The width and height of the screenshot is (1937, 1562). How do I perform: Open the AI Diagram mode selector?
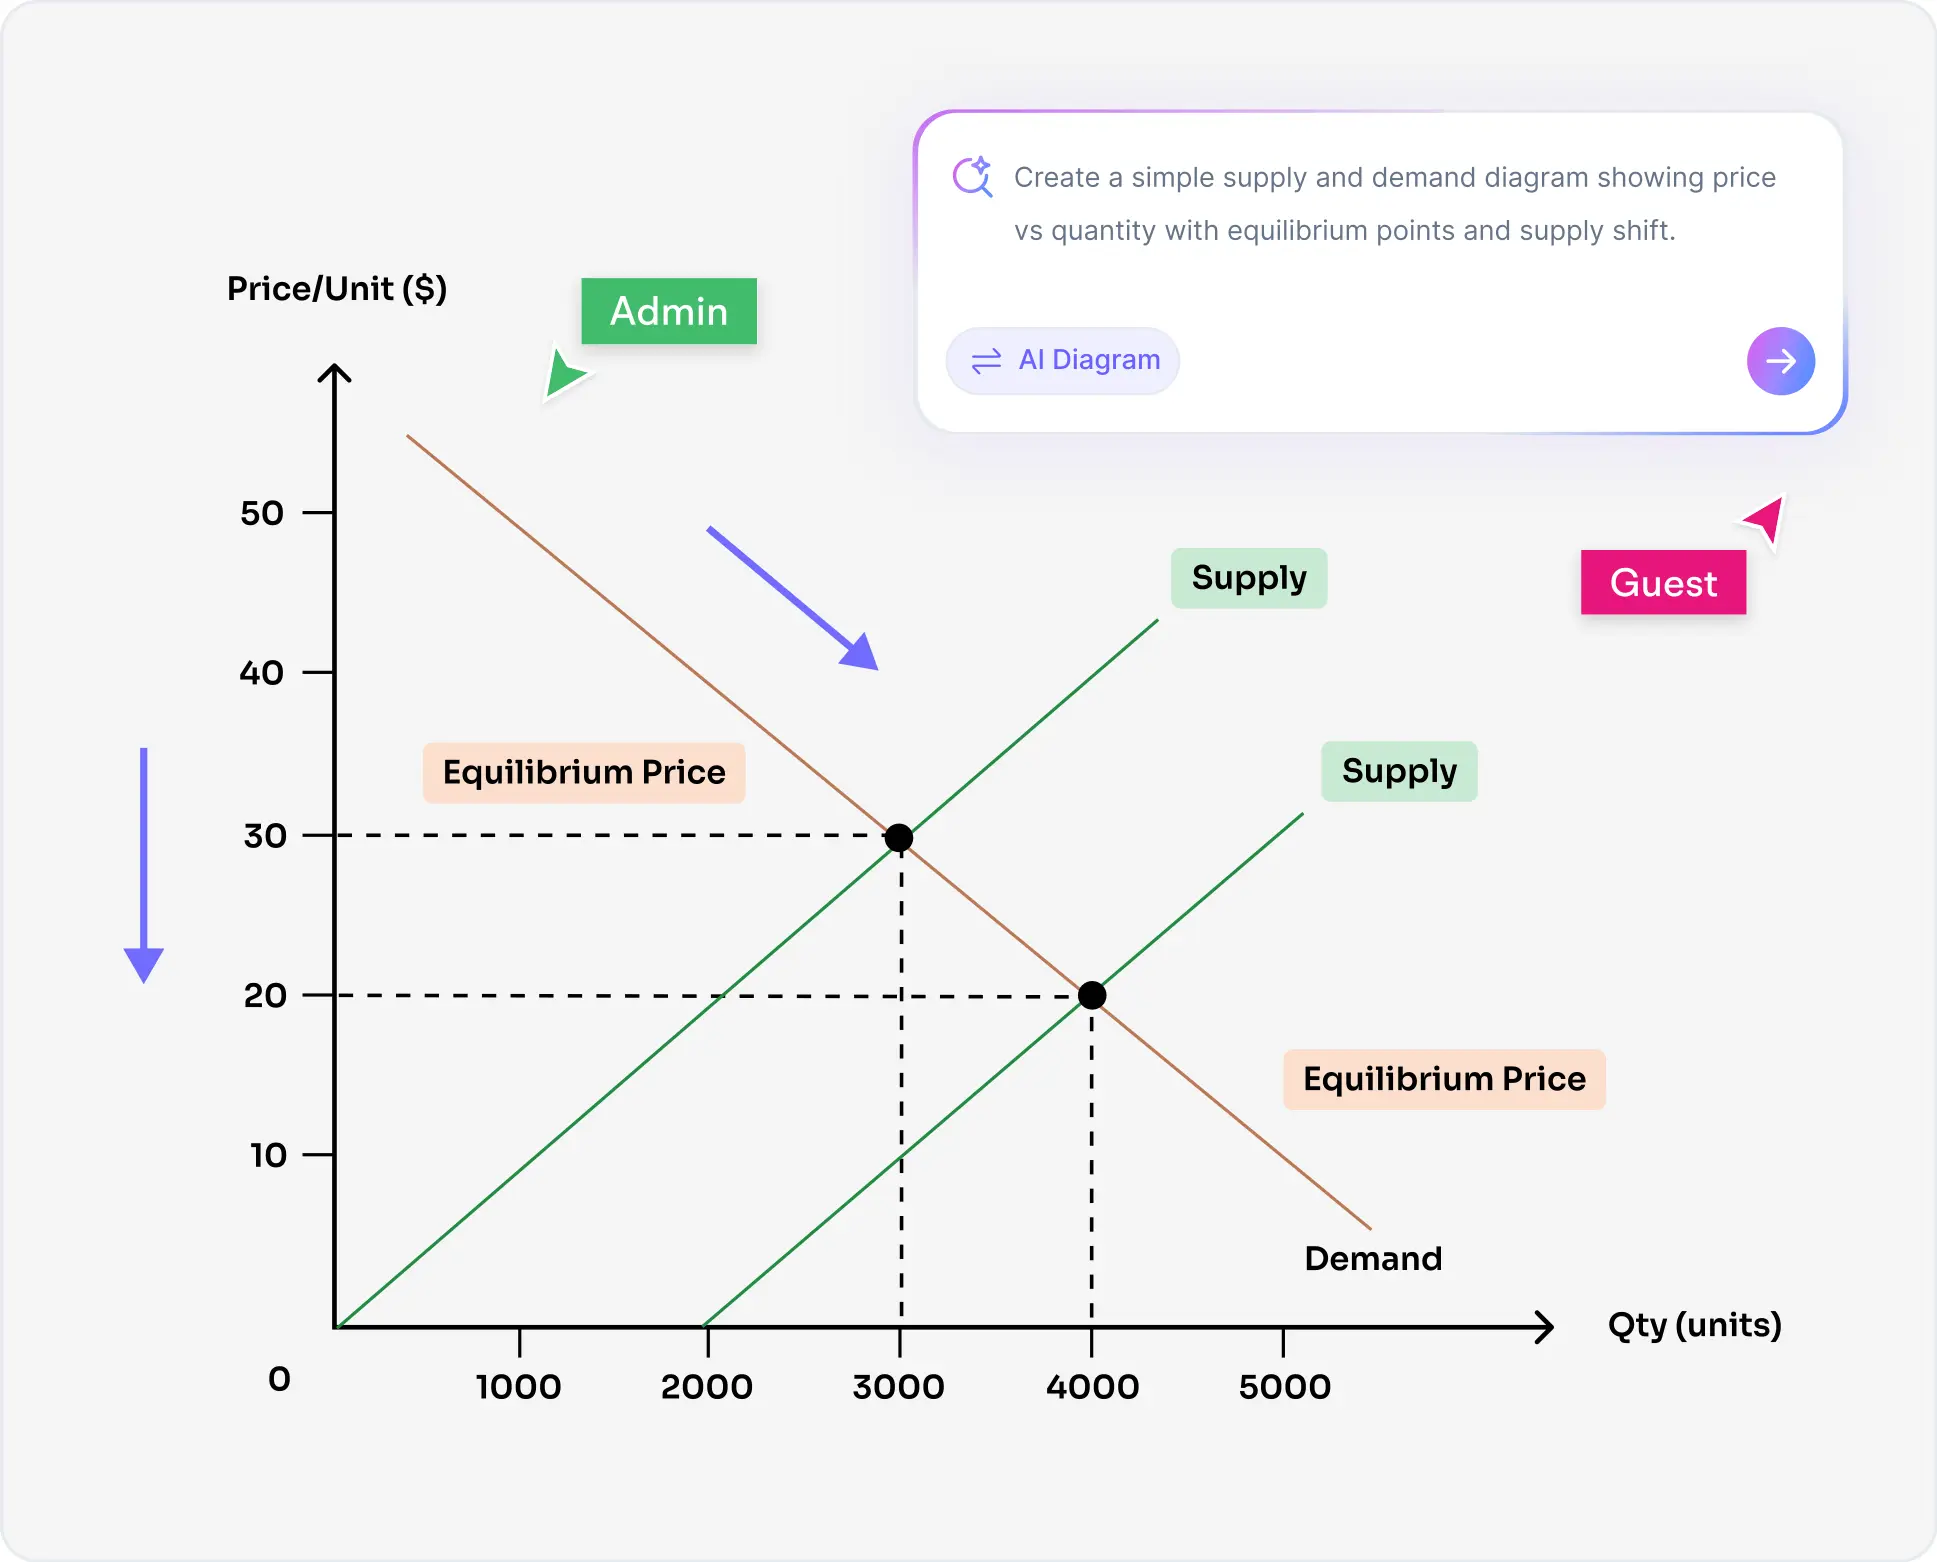click(x=1062, y=361)
